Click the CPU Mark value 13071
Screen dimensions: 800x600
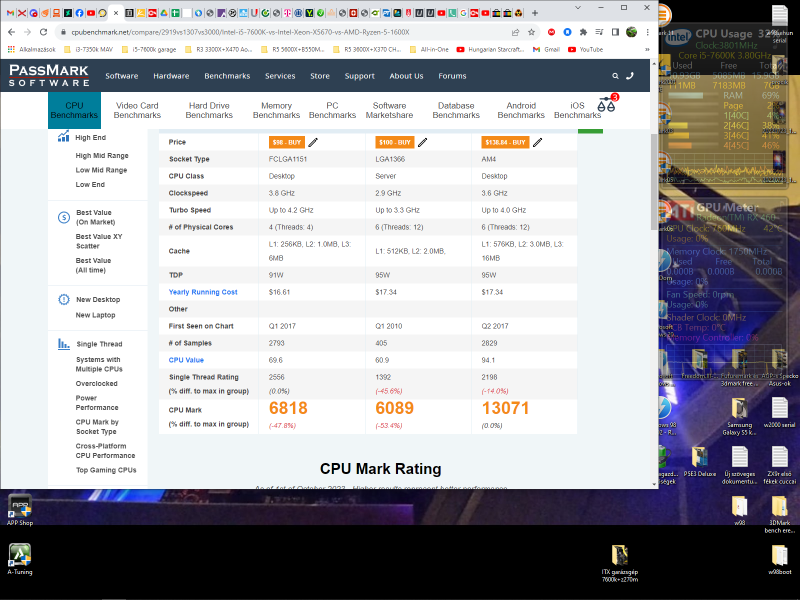pyautogui.click(x=505, y=408)
